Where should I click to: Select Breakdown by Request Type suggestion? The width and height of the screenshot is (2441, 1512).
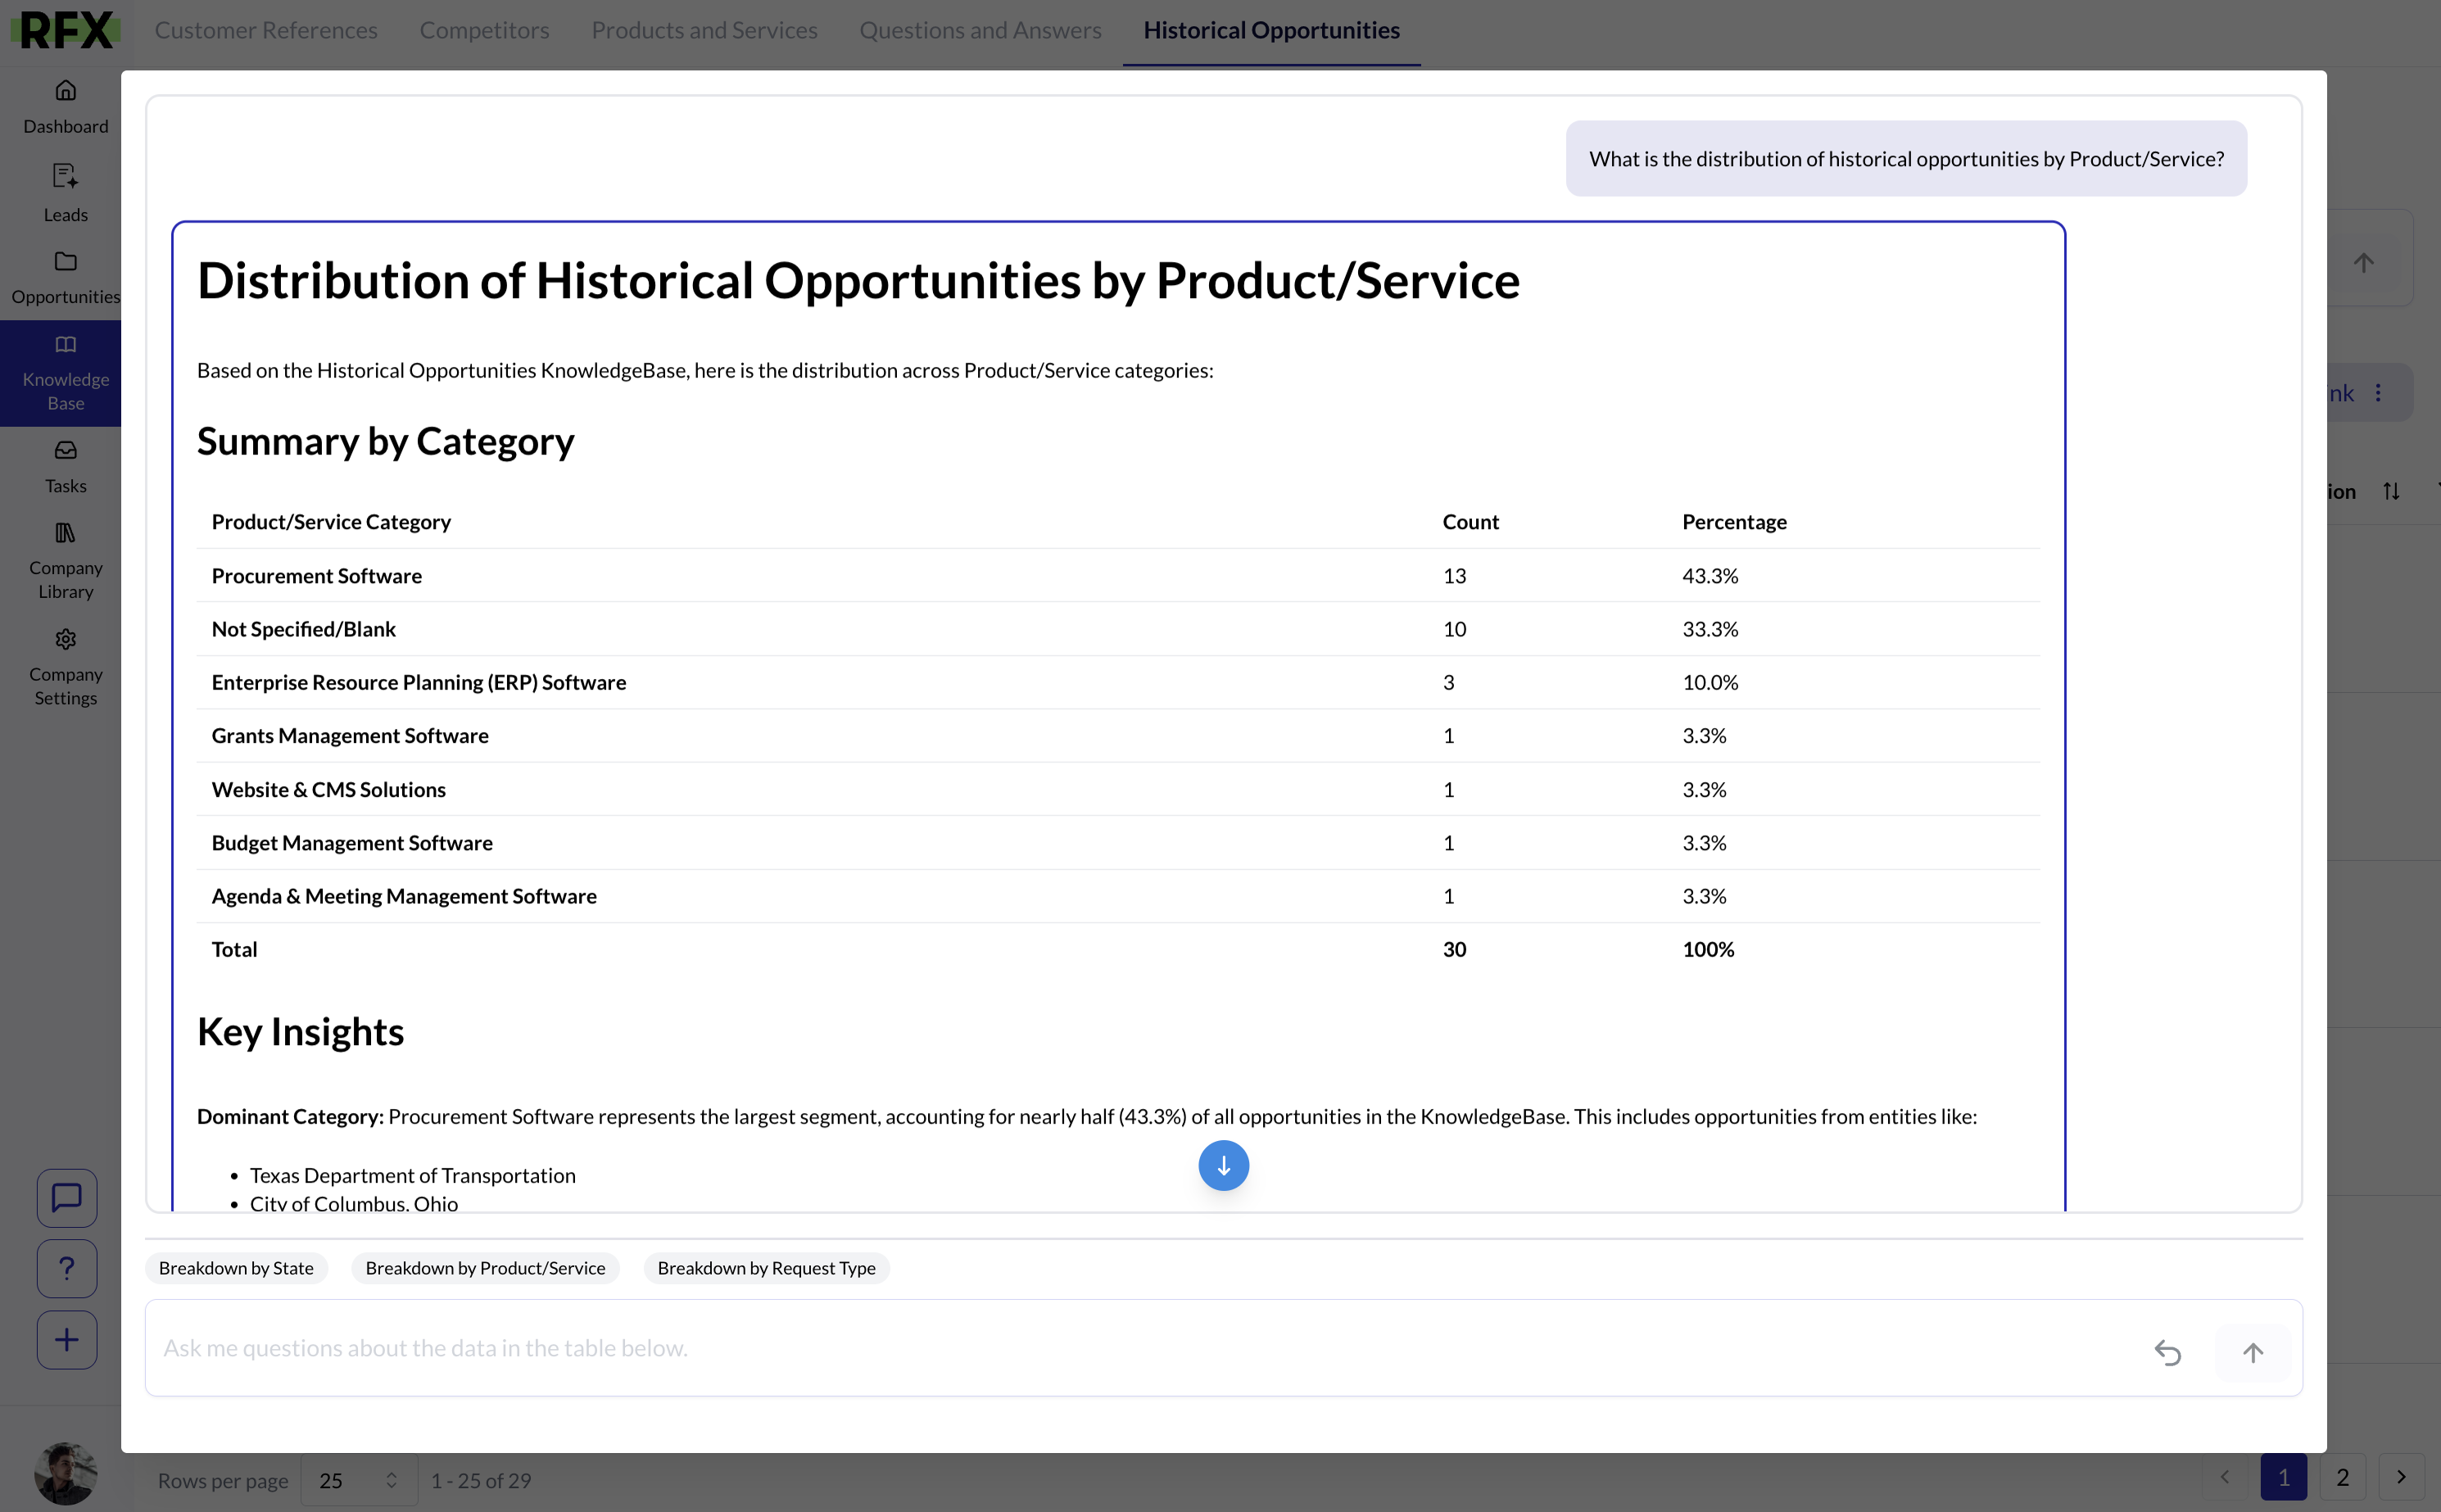[x=766, y=1268]
